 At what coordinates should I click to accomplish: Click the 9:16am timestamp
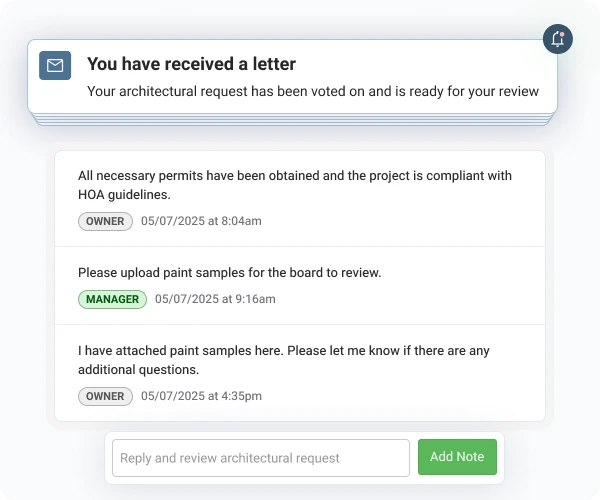coord(215,299)
